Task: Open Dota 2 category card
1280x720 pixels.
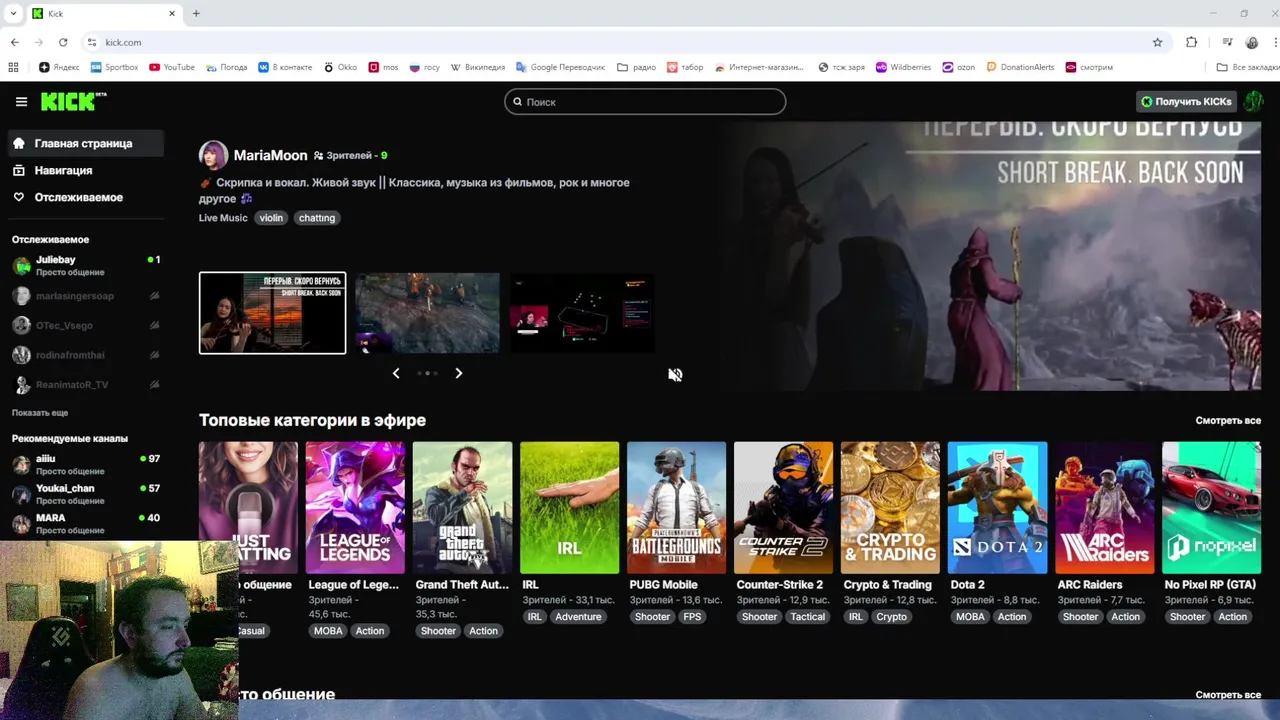Action: [997, 507]
